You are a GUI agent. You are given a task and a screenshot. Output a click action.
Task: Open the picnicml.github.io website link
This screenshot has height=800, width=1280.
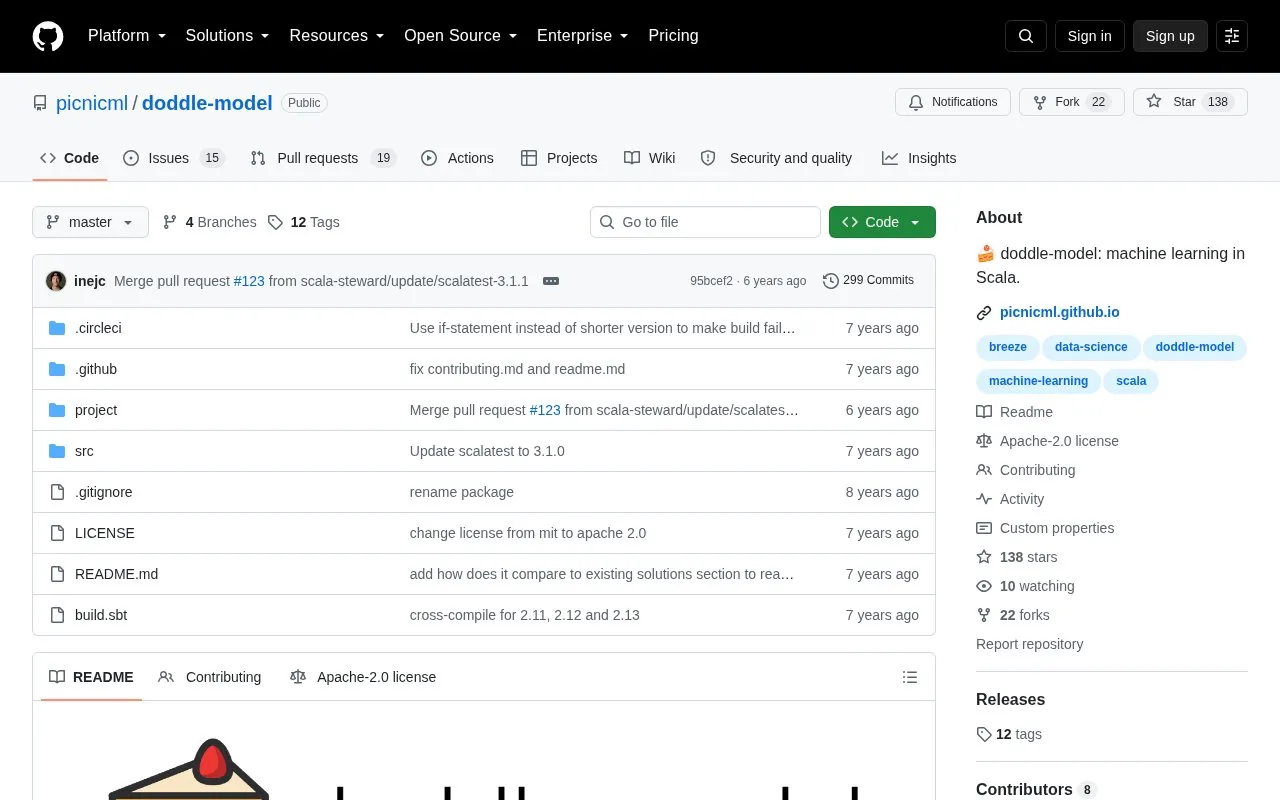[x=1060, y=312]
